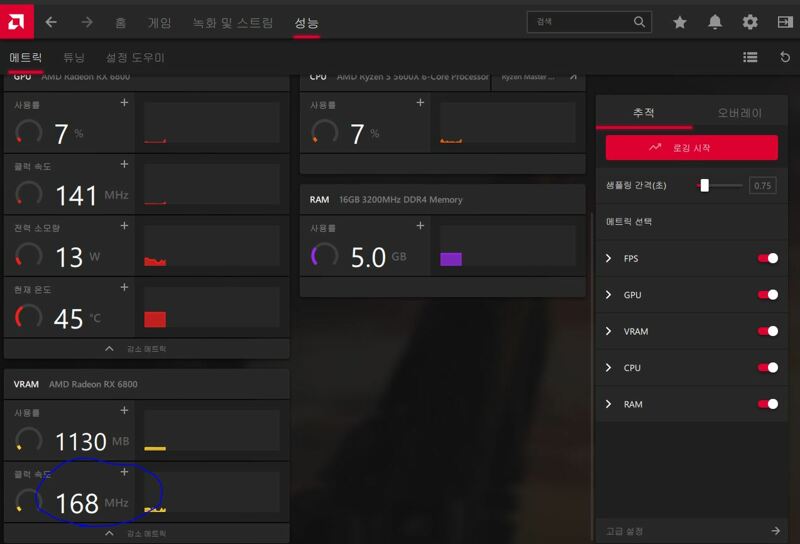Screen dimensions: 800x544
Task: Open settings gear icon
Action: click(749, 22)
